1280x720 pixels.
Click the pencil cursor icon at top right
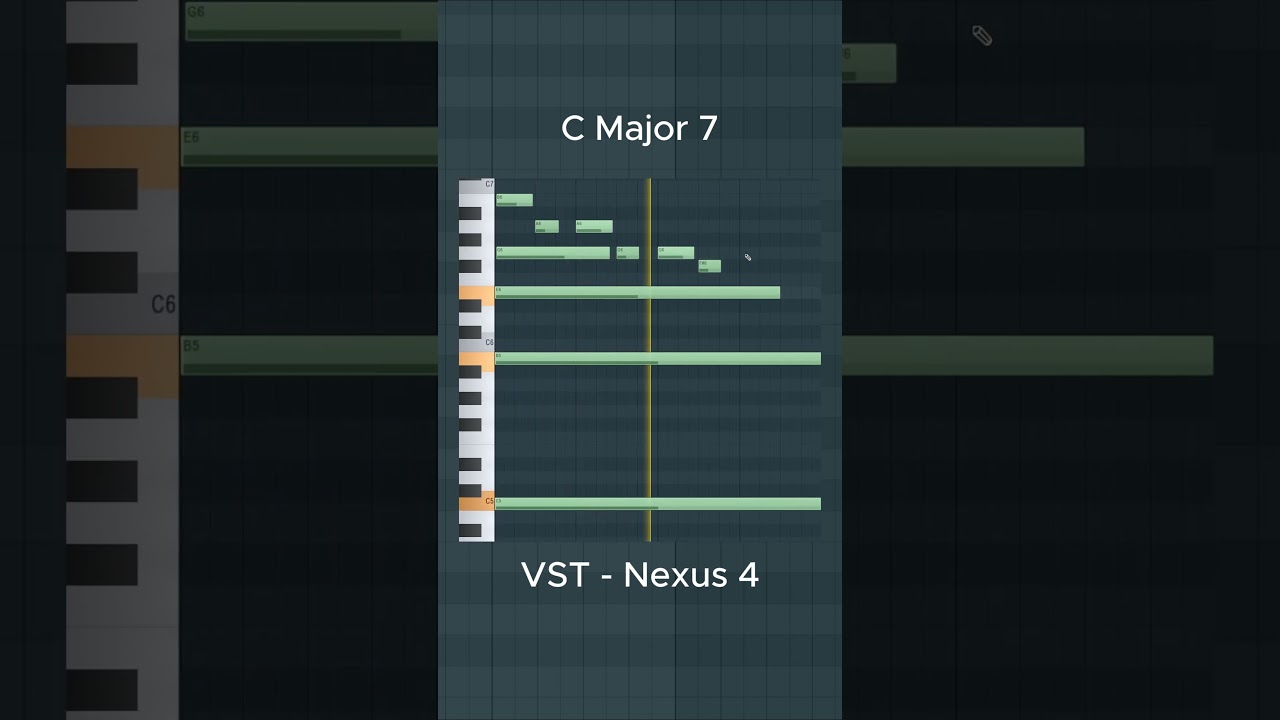pyautogui.click(x=982, y=36)
